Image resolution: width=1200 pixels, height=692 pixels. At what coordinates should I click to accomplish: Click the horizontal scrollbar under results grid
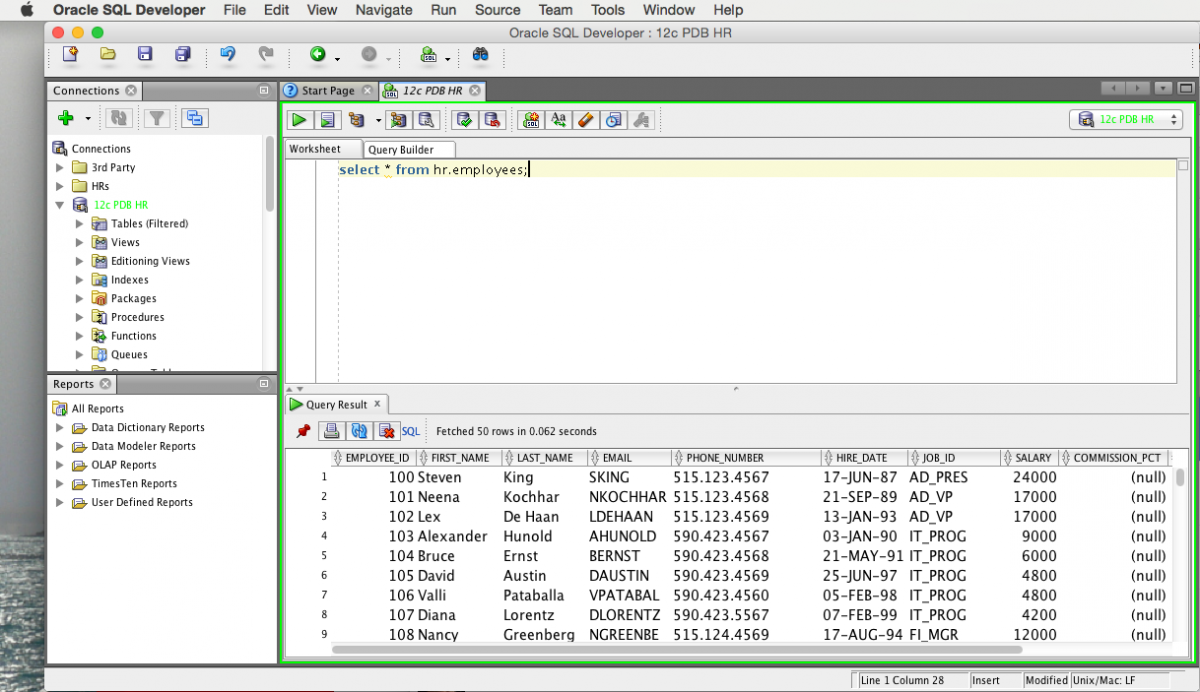click(677, 650)
